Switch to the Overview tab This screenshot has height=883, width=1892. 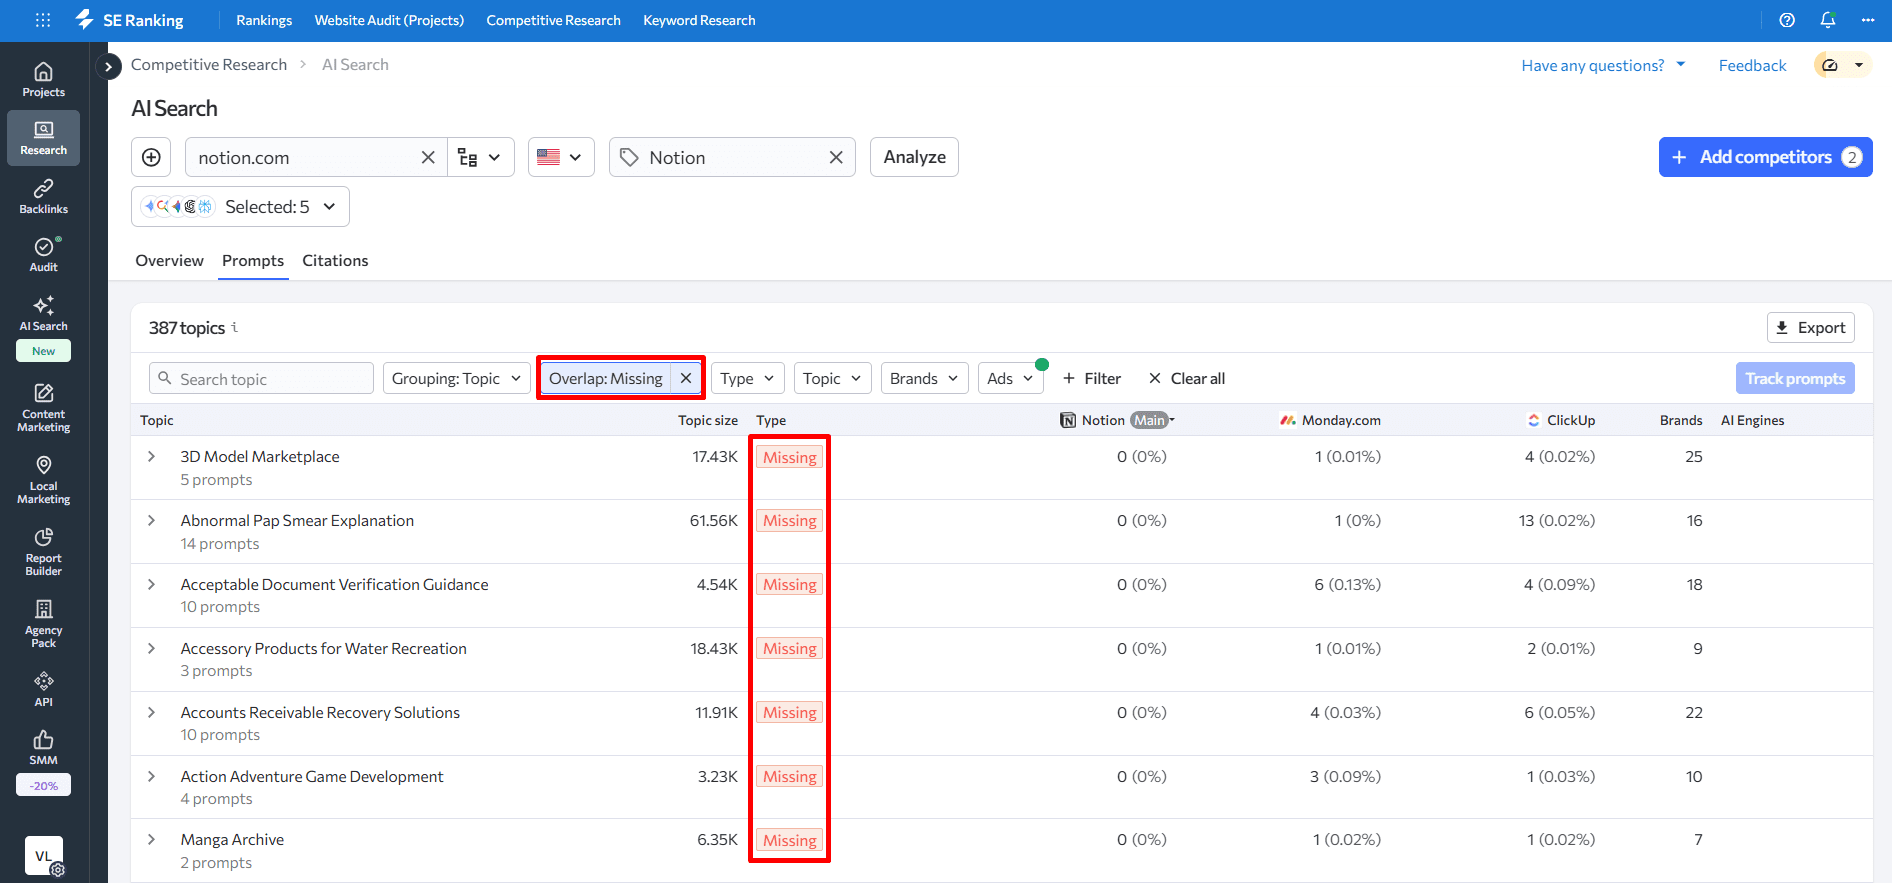[169, 260]
